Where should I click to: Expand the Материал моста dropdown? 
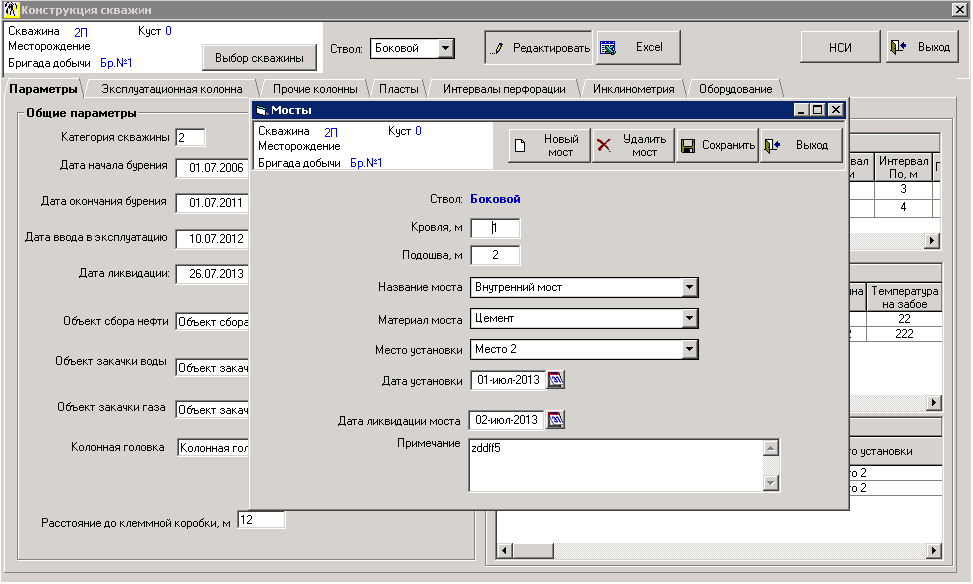pos(689,318)
